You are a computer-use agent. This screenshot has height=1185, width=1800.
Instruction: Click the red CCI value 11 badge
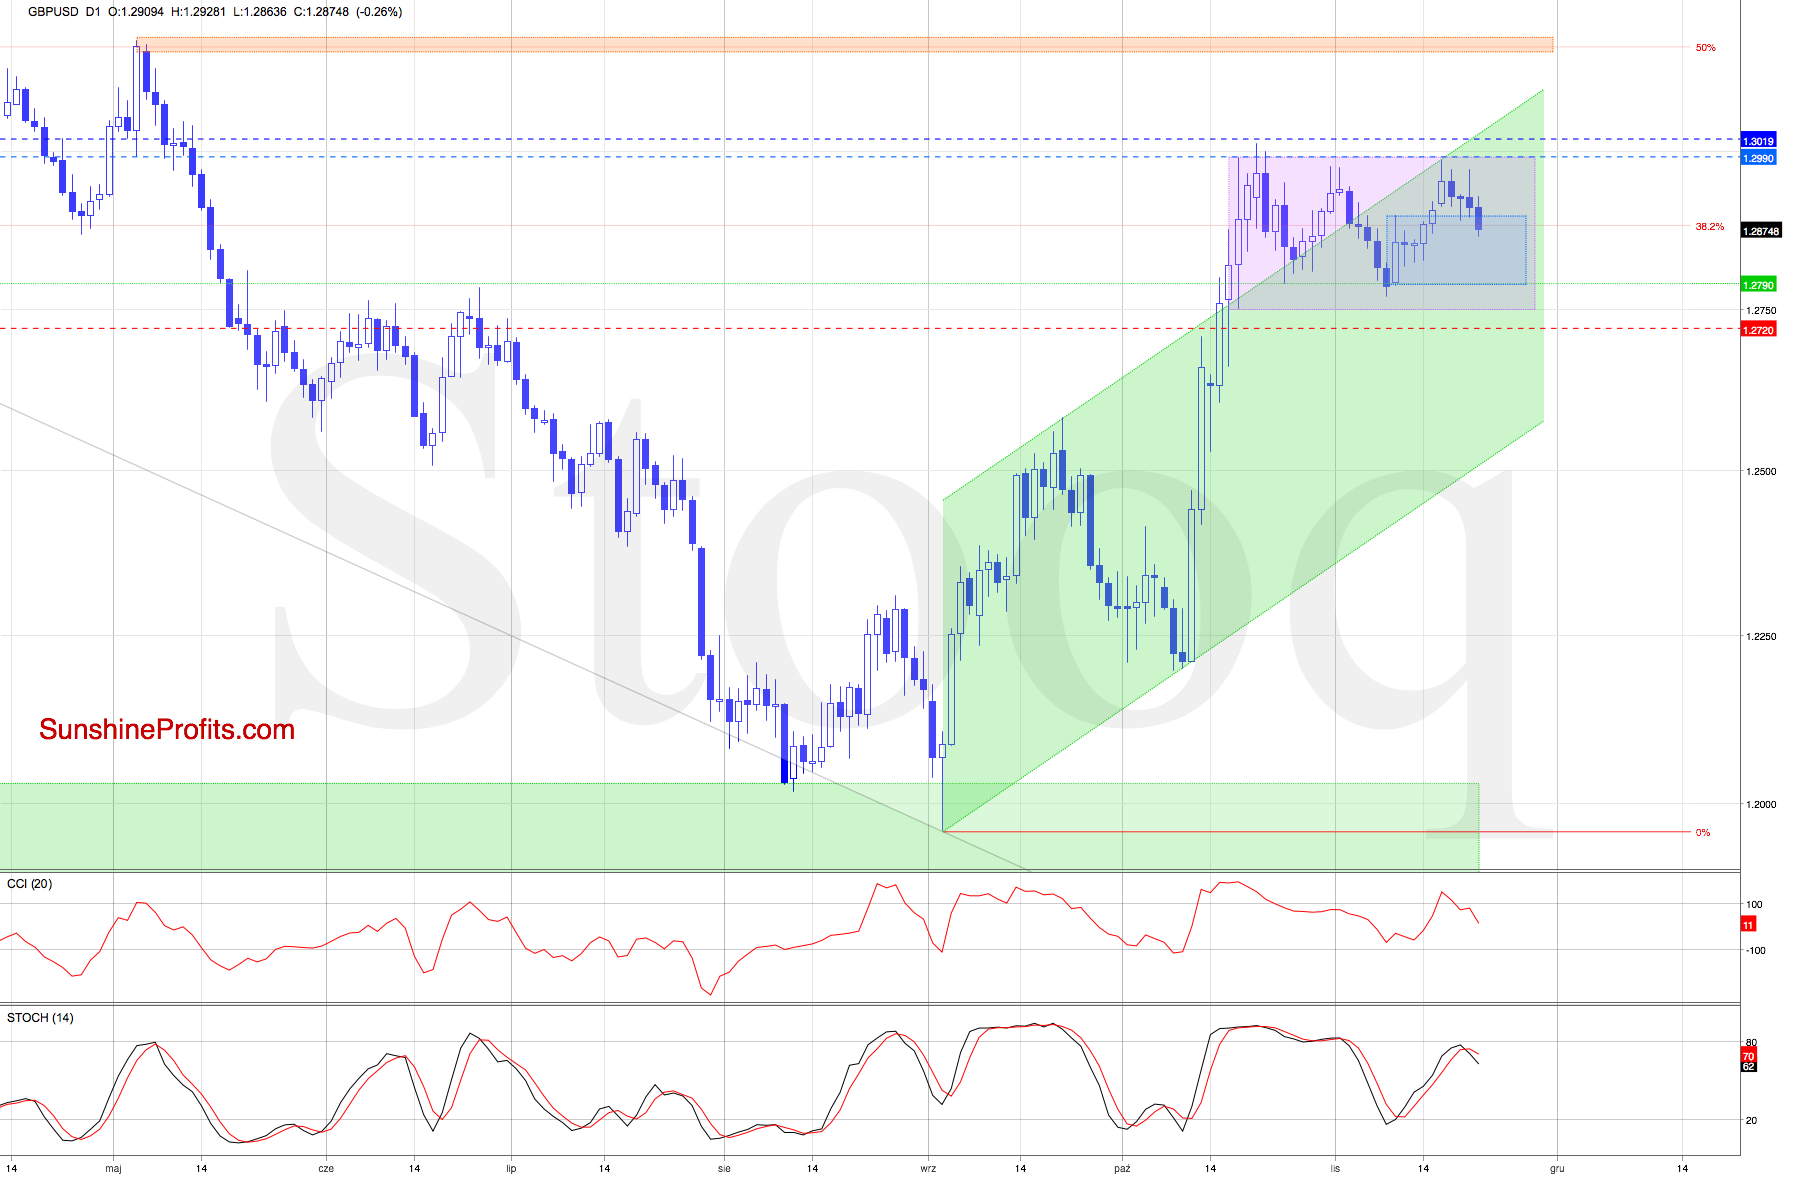1748,926
